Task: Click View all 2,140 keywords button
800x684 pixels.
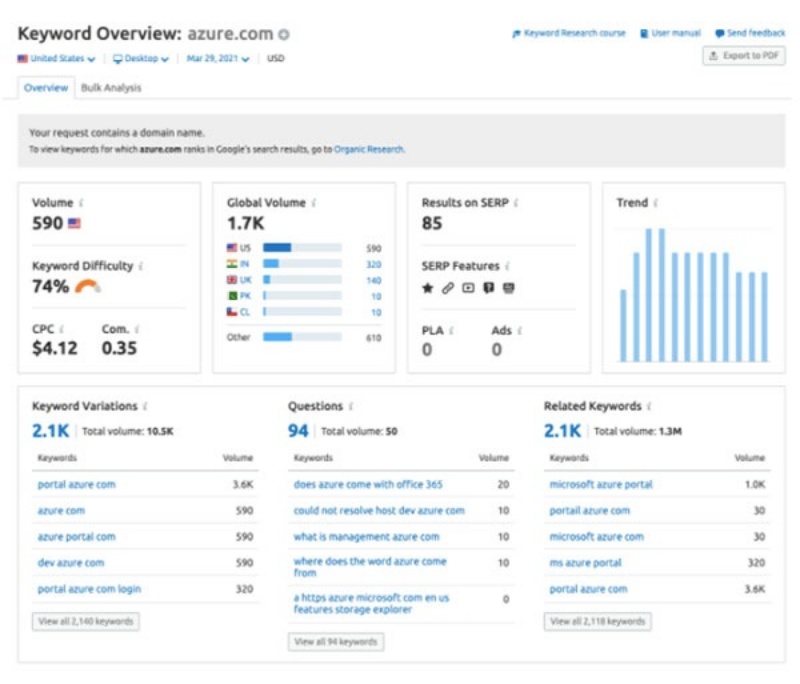Action: pyautogui.click(x=86, y=621)
